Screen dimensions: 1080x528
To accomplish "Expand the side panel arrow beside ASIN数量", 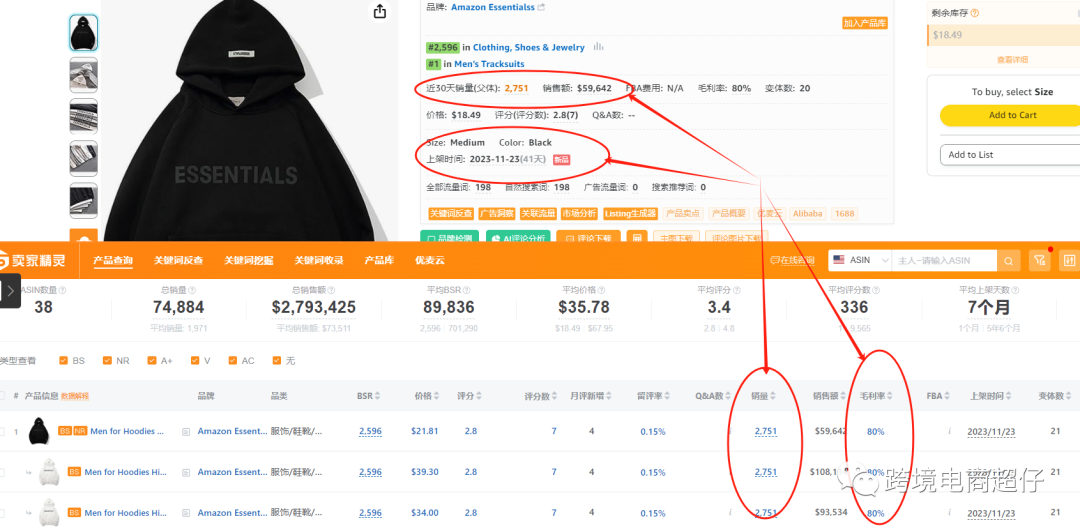I will click(10, 291).
